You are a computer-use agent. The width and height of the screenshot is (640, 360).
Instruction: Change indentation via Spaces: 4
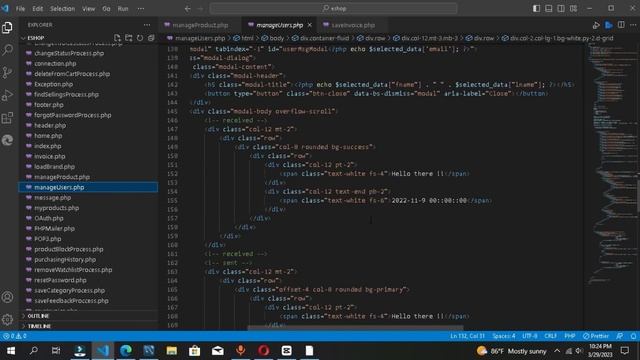pyautogui.click(x=504, y=336)
